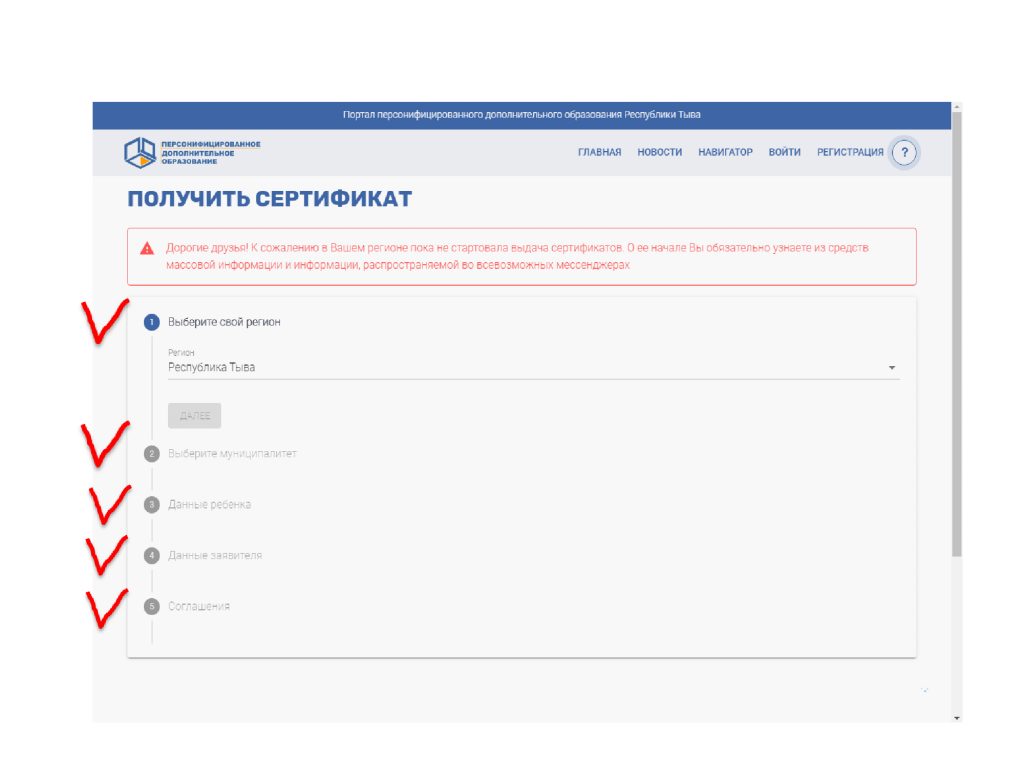Expand the Данные заявителя step
This screenshot has width=1024, height=768.
tap(215, 555)
